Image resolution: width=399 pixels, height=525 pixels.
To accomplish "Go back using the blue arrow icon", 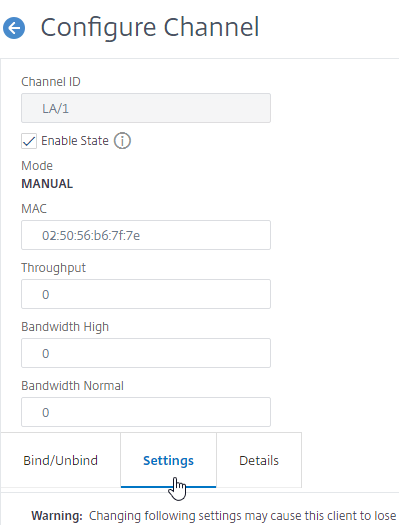I will coord(14,28).
